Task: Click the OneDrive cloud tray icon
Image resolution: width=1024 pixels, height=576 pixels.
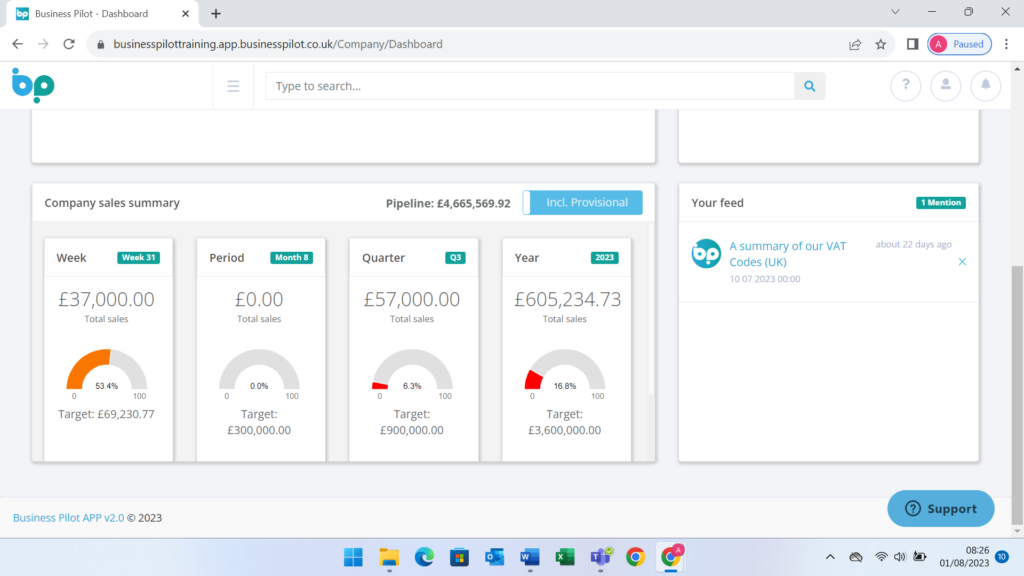Action: coord(856,557)
